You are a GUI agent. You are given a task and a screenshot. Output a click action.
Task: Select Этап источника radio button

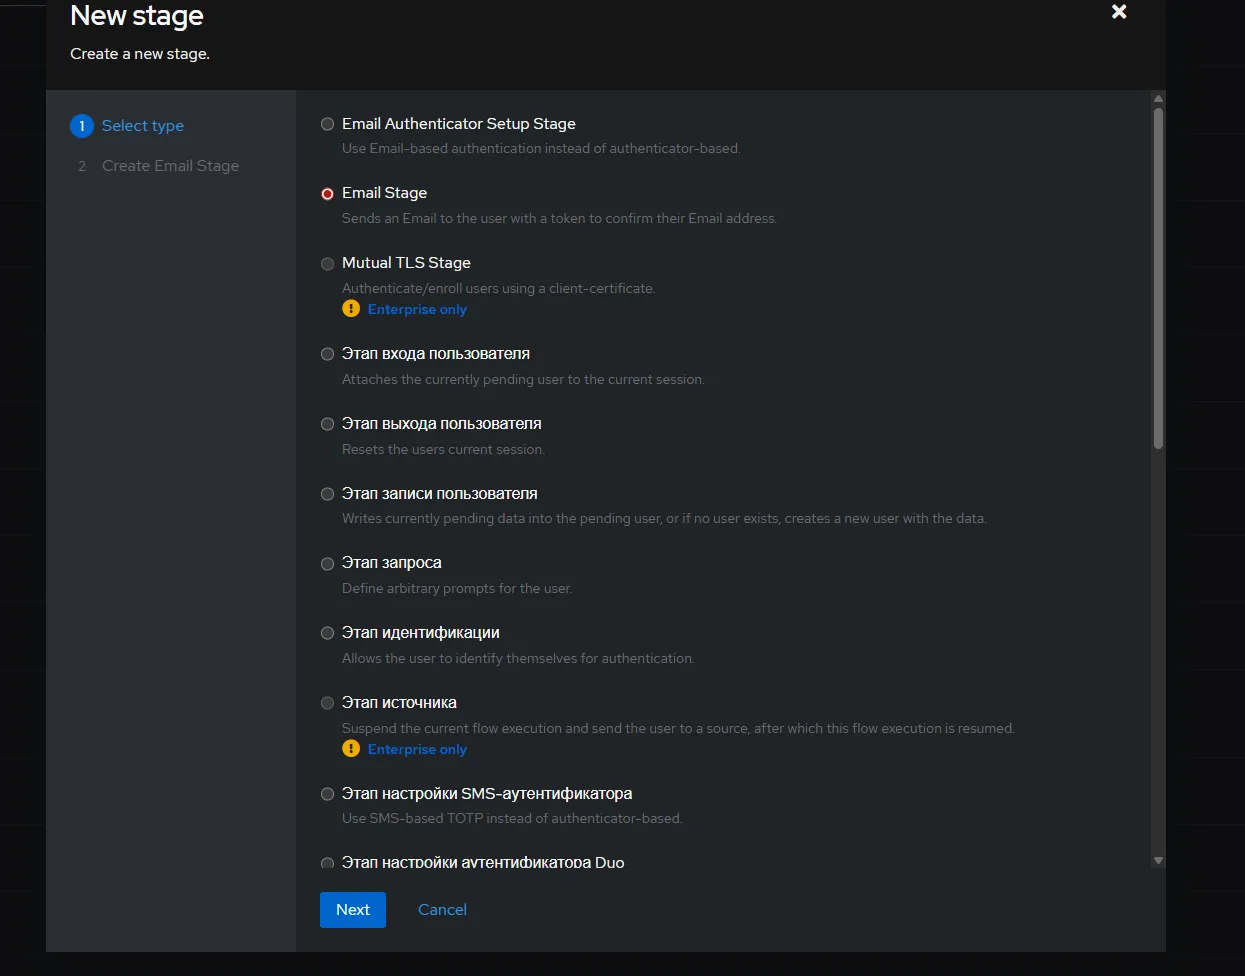click(327, 703)
